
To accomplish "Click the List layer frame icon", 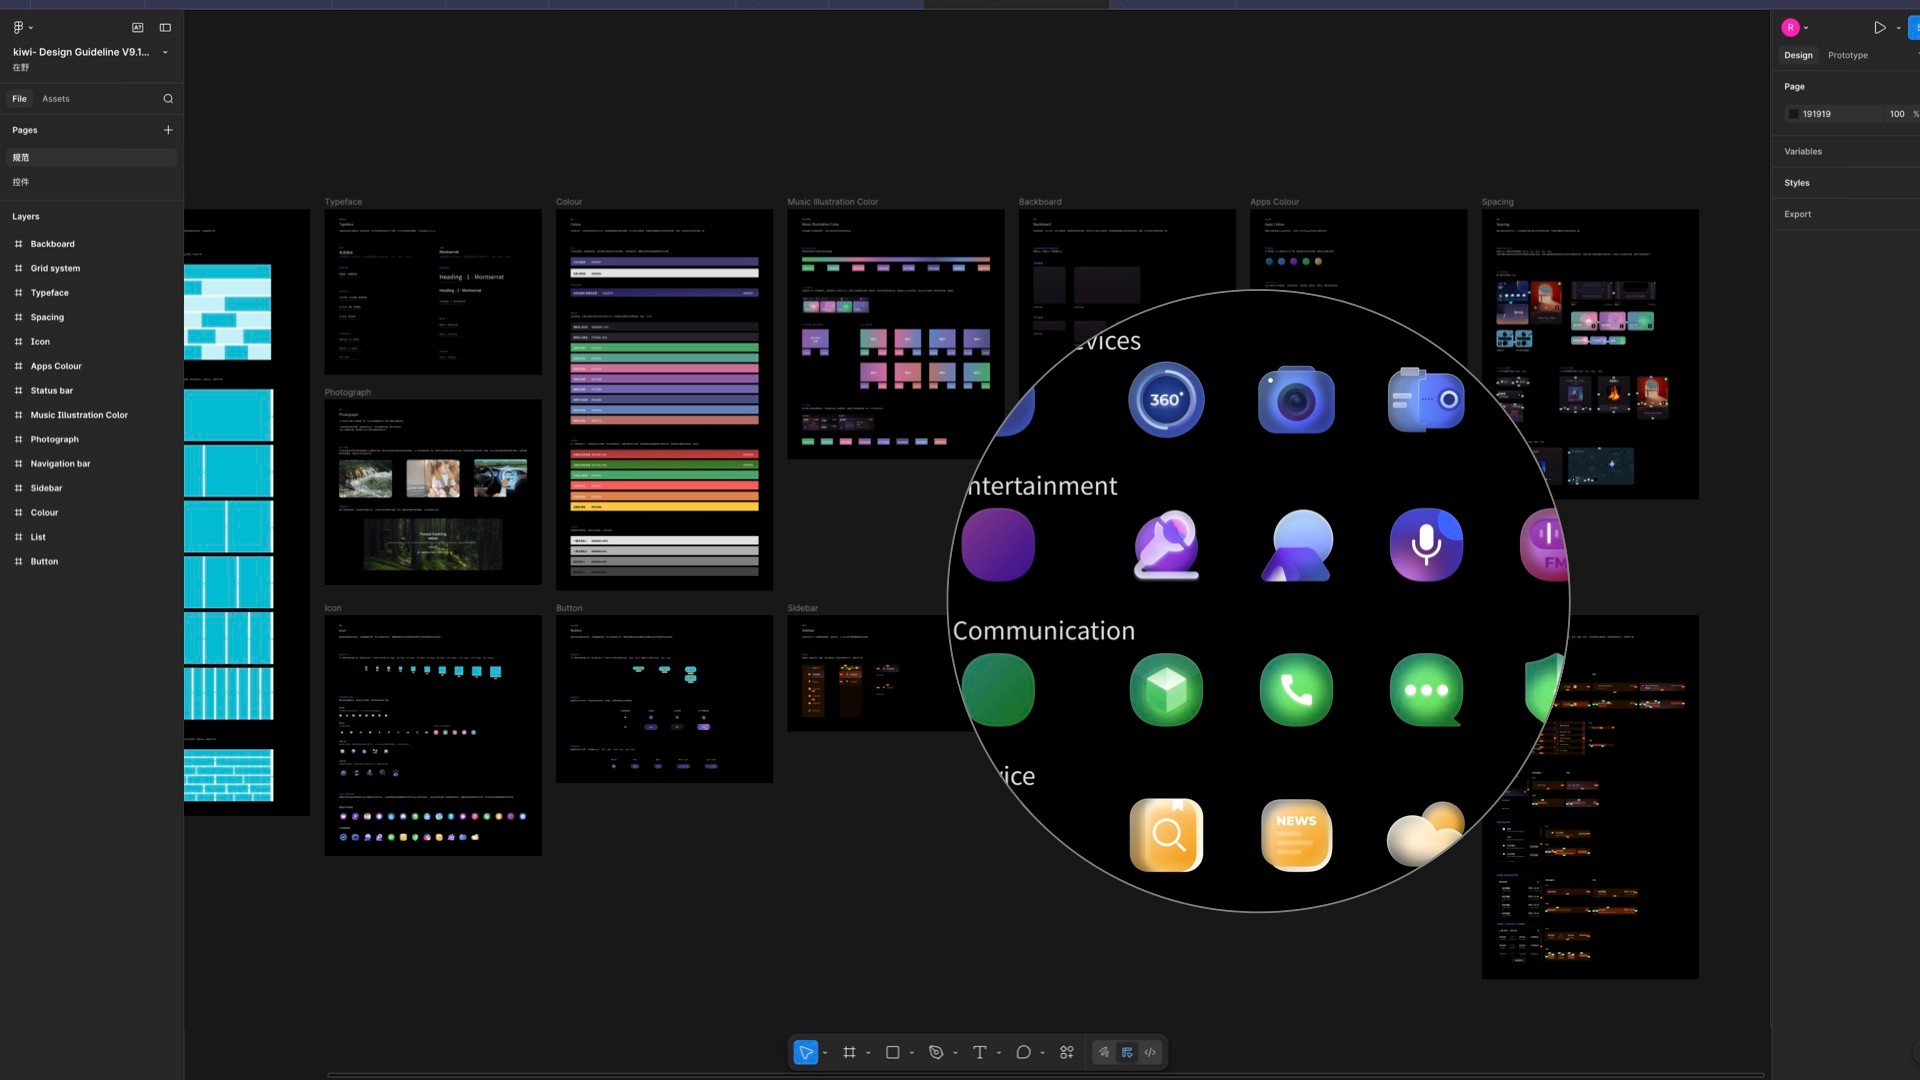I will (x=18, y=537).
